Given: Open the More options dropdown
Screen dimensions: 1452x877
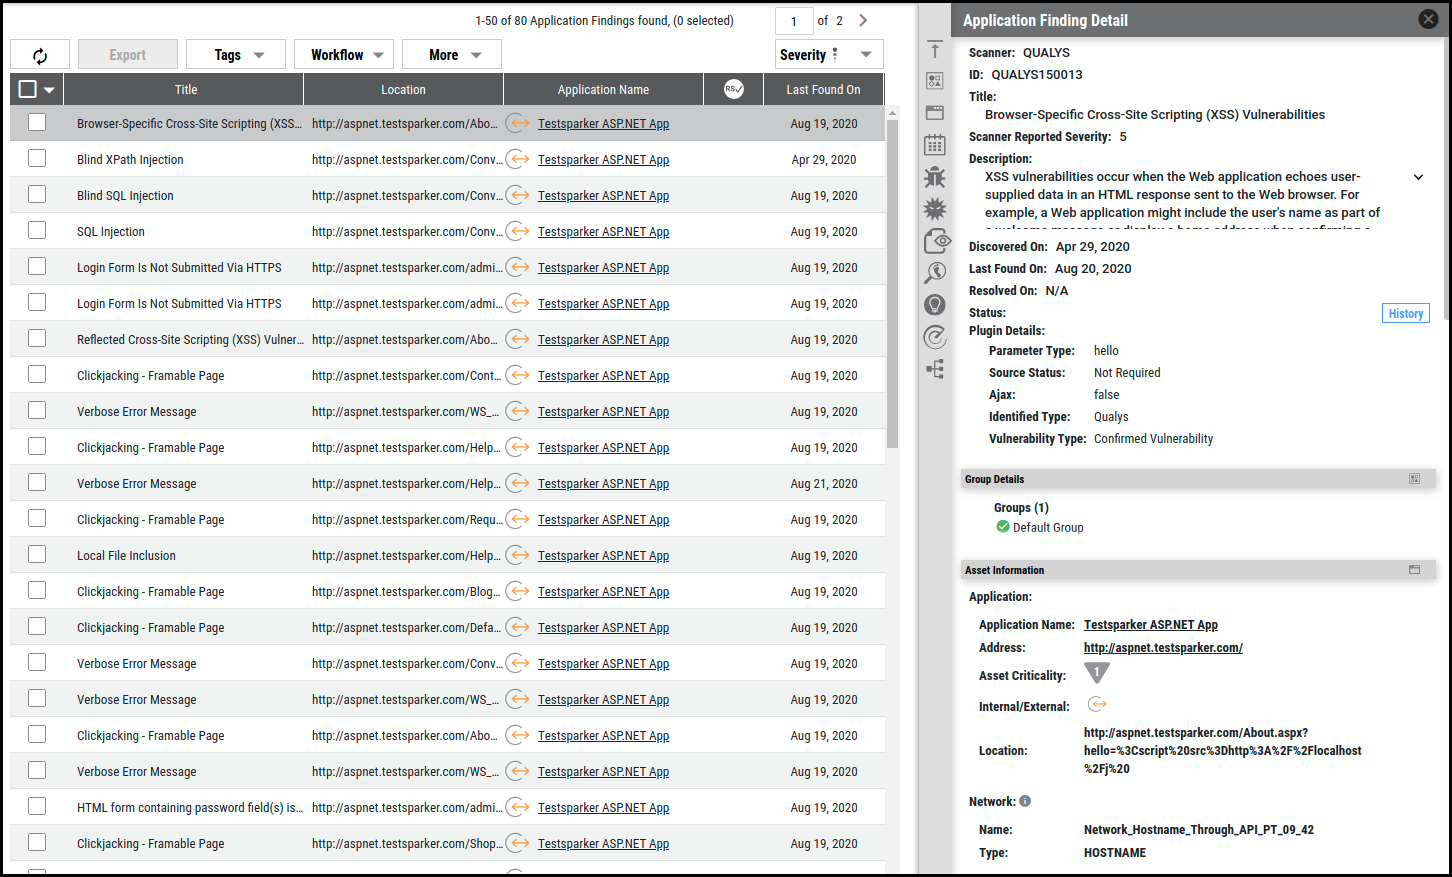Looking at the screenshot, I should (x=451, y=54).
